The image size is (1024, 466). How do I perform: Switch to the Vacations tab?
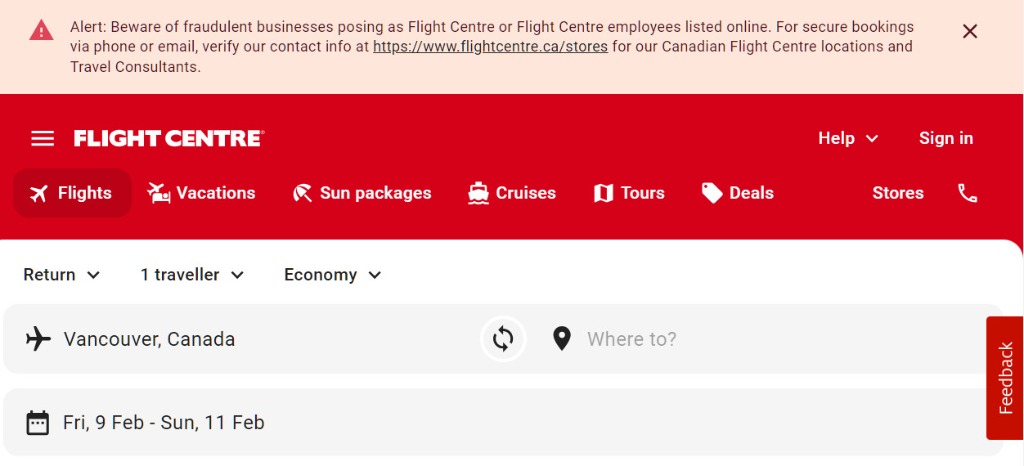pyautogui.click(x=201, y=193)
